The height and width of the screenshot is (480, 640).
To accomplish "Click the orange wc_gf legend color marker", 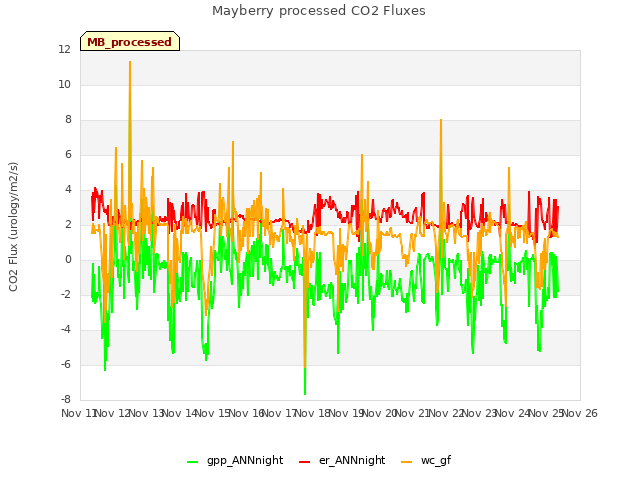I will [407, 462].
